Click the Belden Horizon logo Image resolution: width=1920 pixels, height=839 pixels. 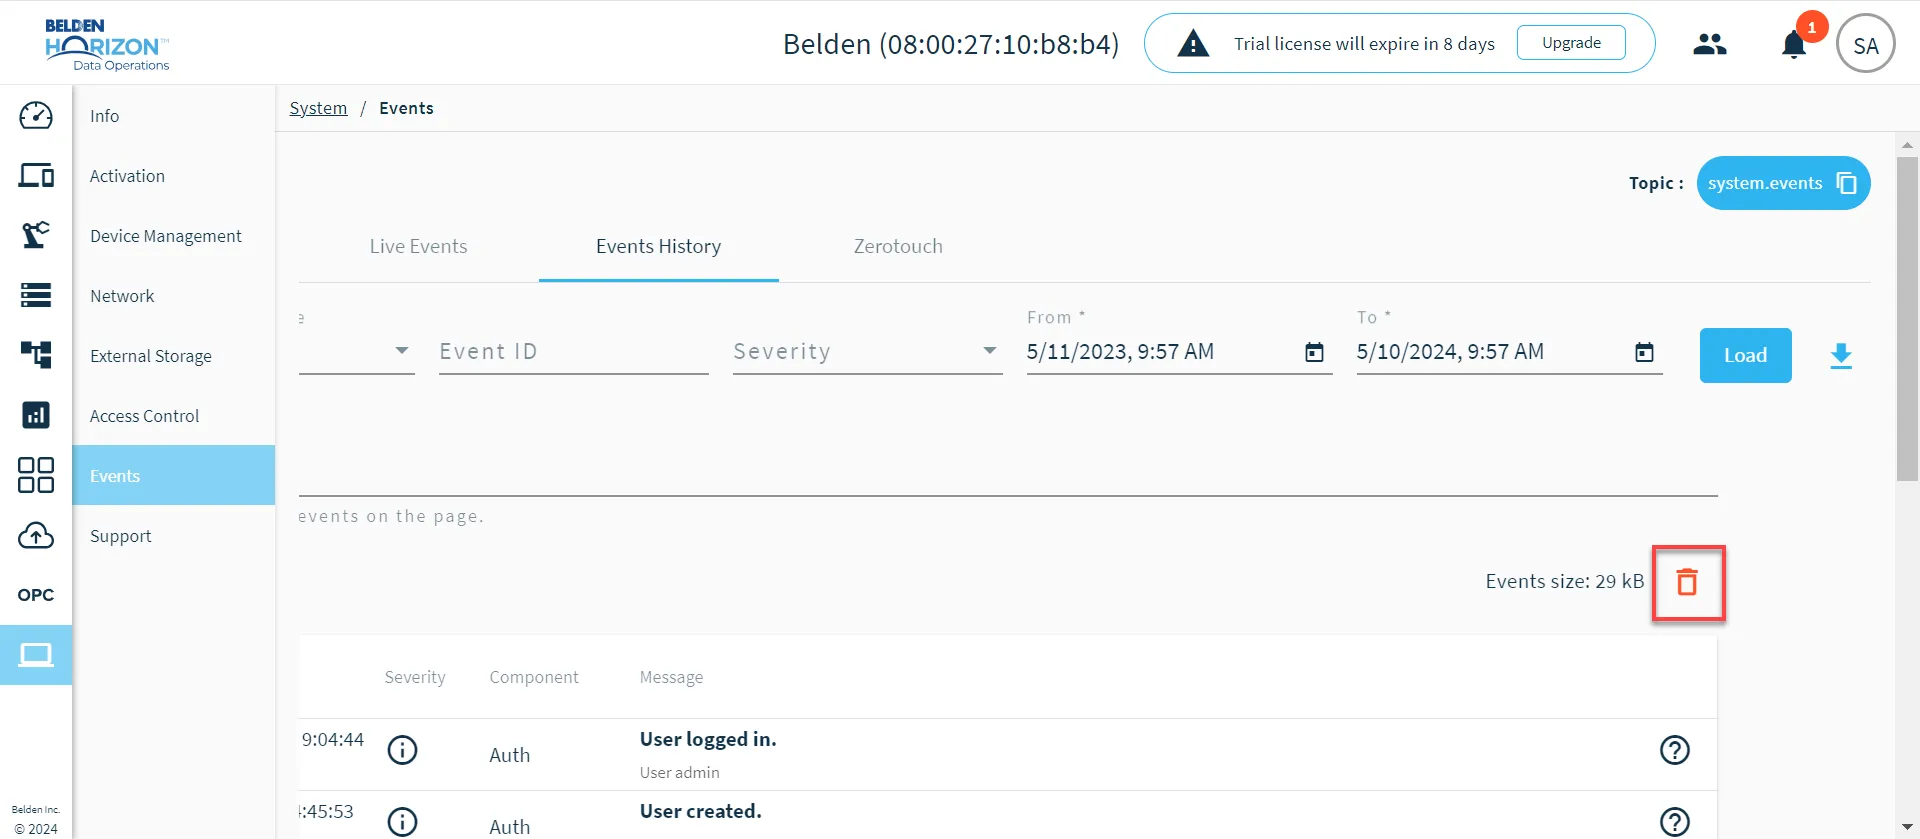107,45
